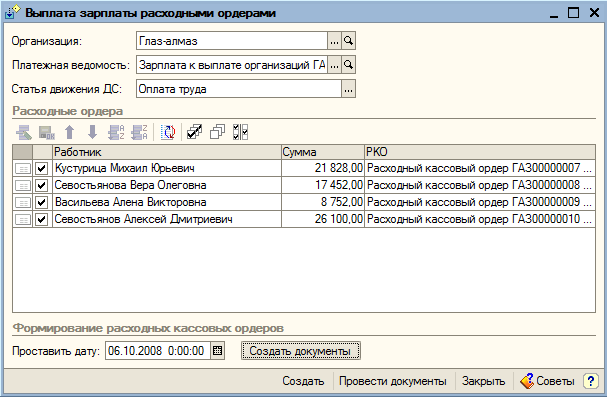Open selection list for Статья движения ДС
607x397 pixels.
point(348,89)
